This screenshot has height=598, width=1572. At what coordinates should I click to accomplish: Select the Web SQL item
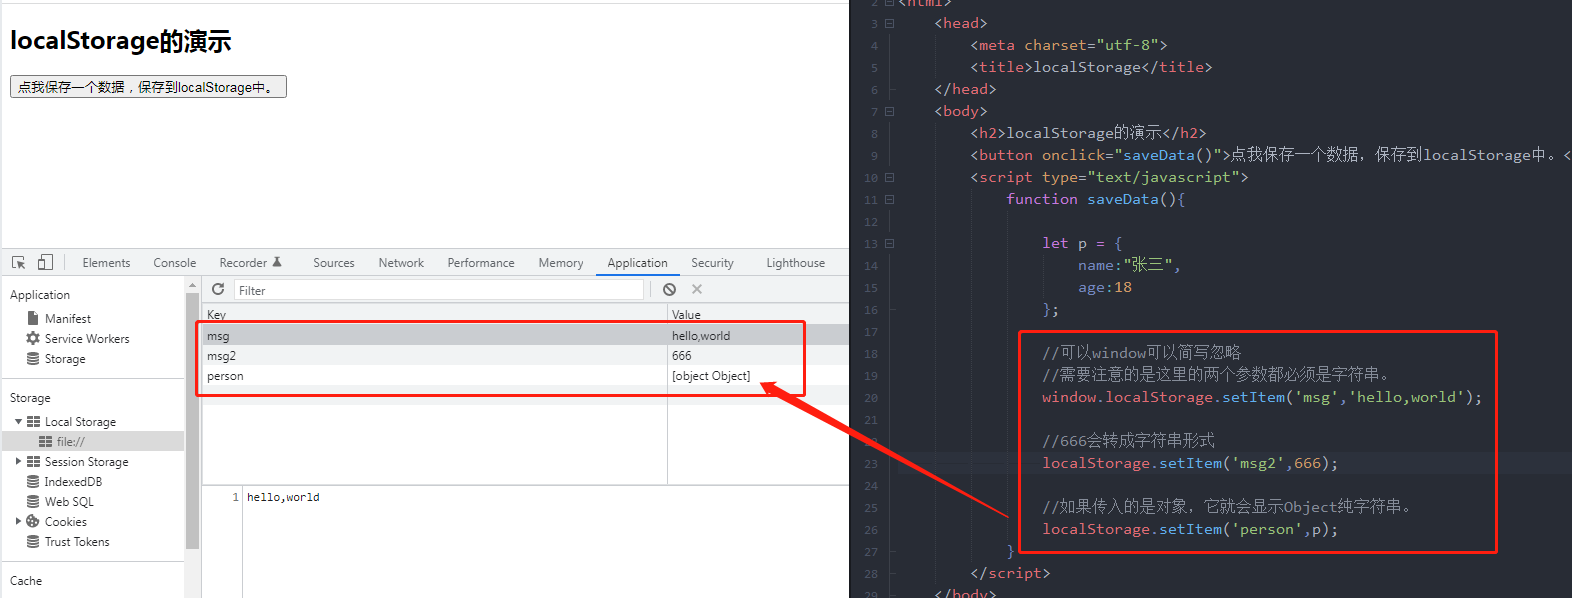[x=69, y=501]
